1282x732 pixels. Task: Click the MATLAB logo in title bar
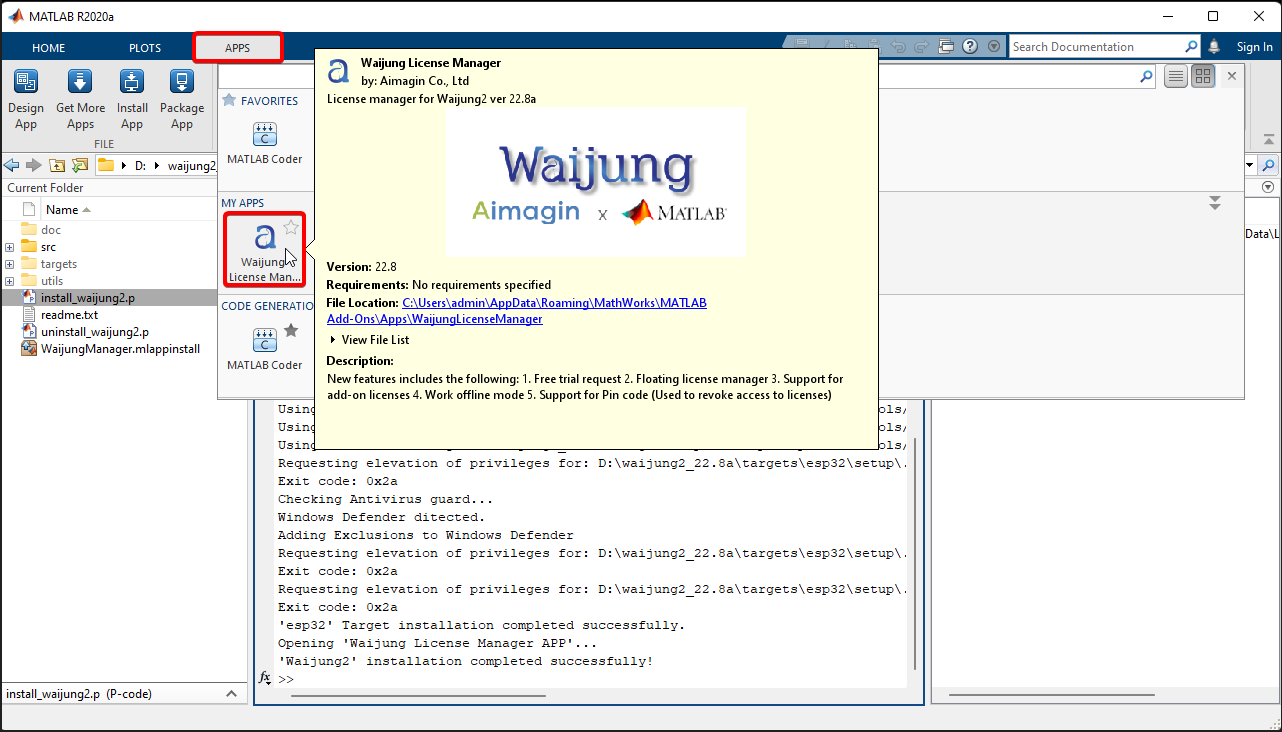pyautogui.click(x=16, y=16)
